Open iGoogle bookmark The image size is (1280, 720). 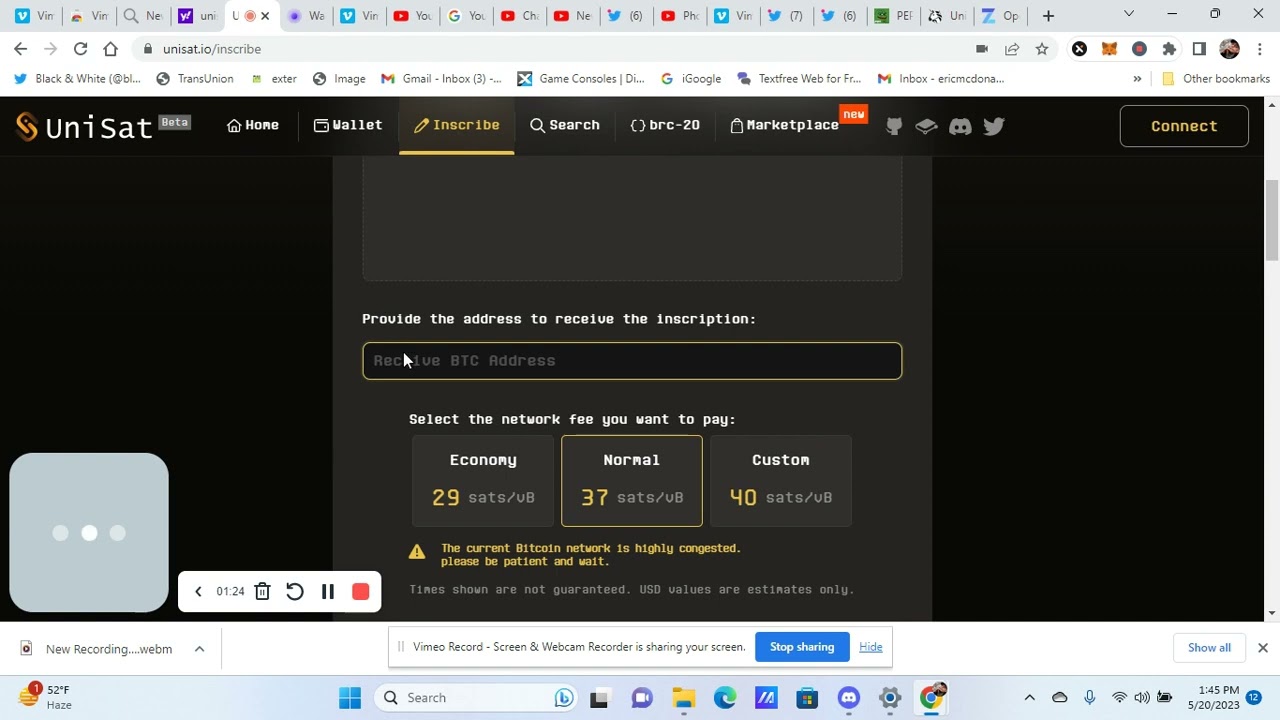[691, 79]
